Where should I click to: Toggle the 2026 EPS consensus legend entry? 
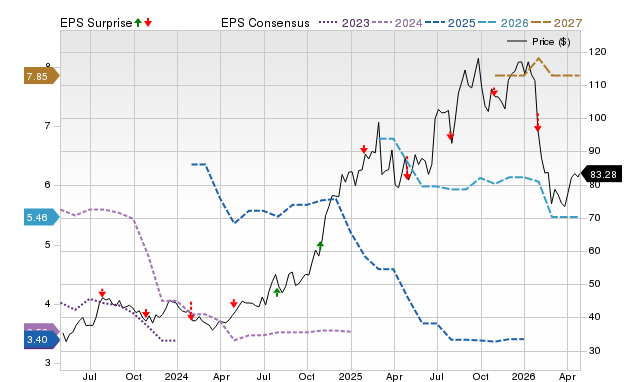(x=503, y=23)
